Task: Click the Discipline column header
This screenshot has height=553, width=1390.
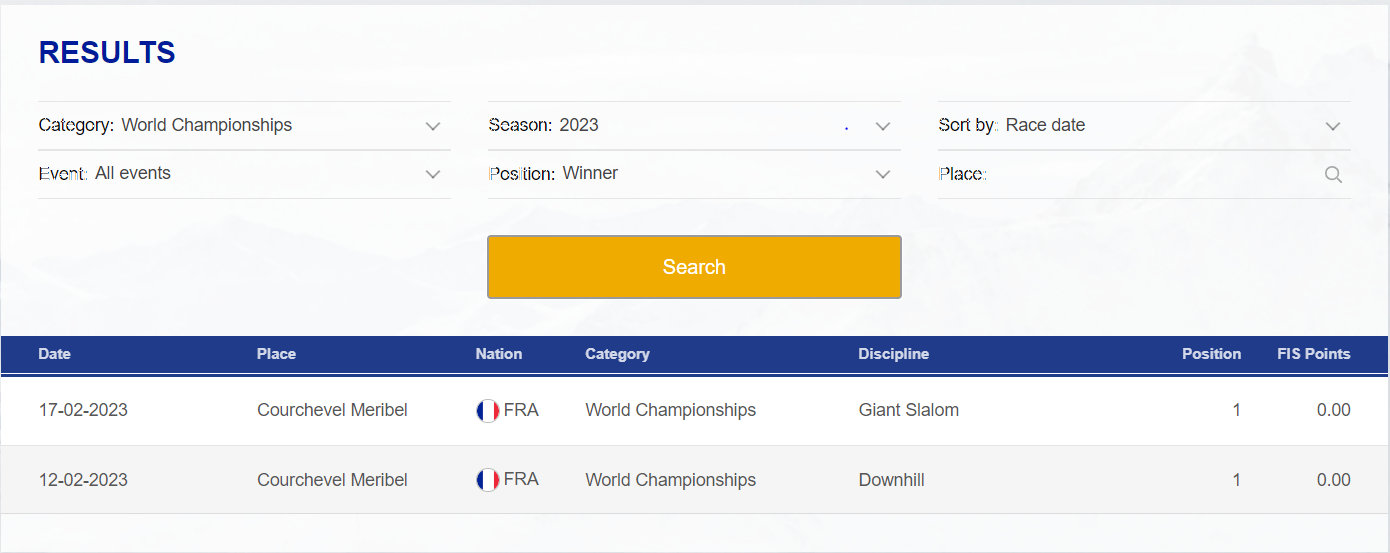Action: (x=894, y=354)
